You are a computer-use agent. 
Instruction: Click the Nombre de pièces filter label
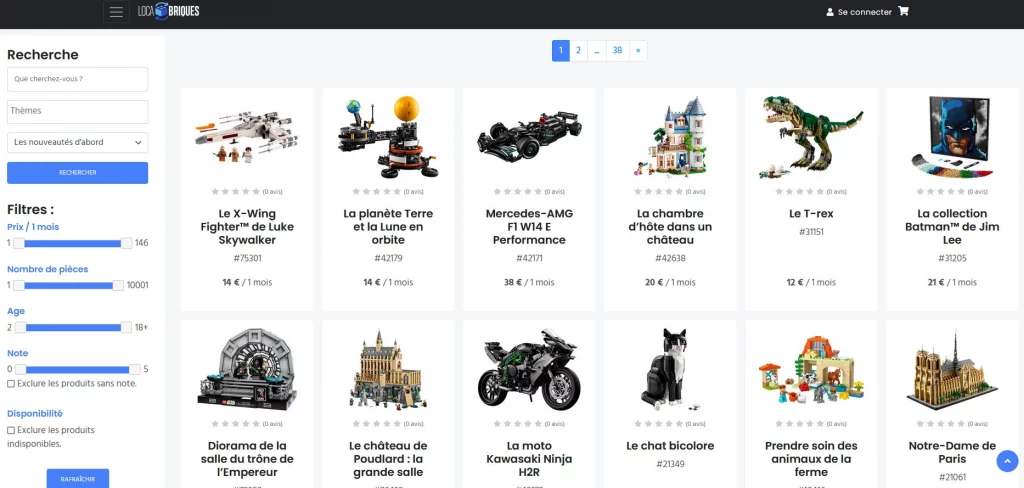click(x=48, y=269)
